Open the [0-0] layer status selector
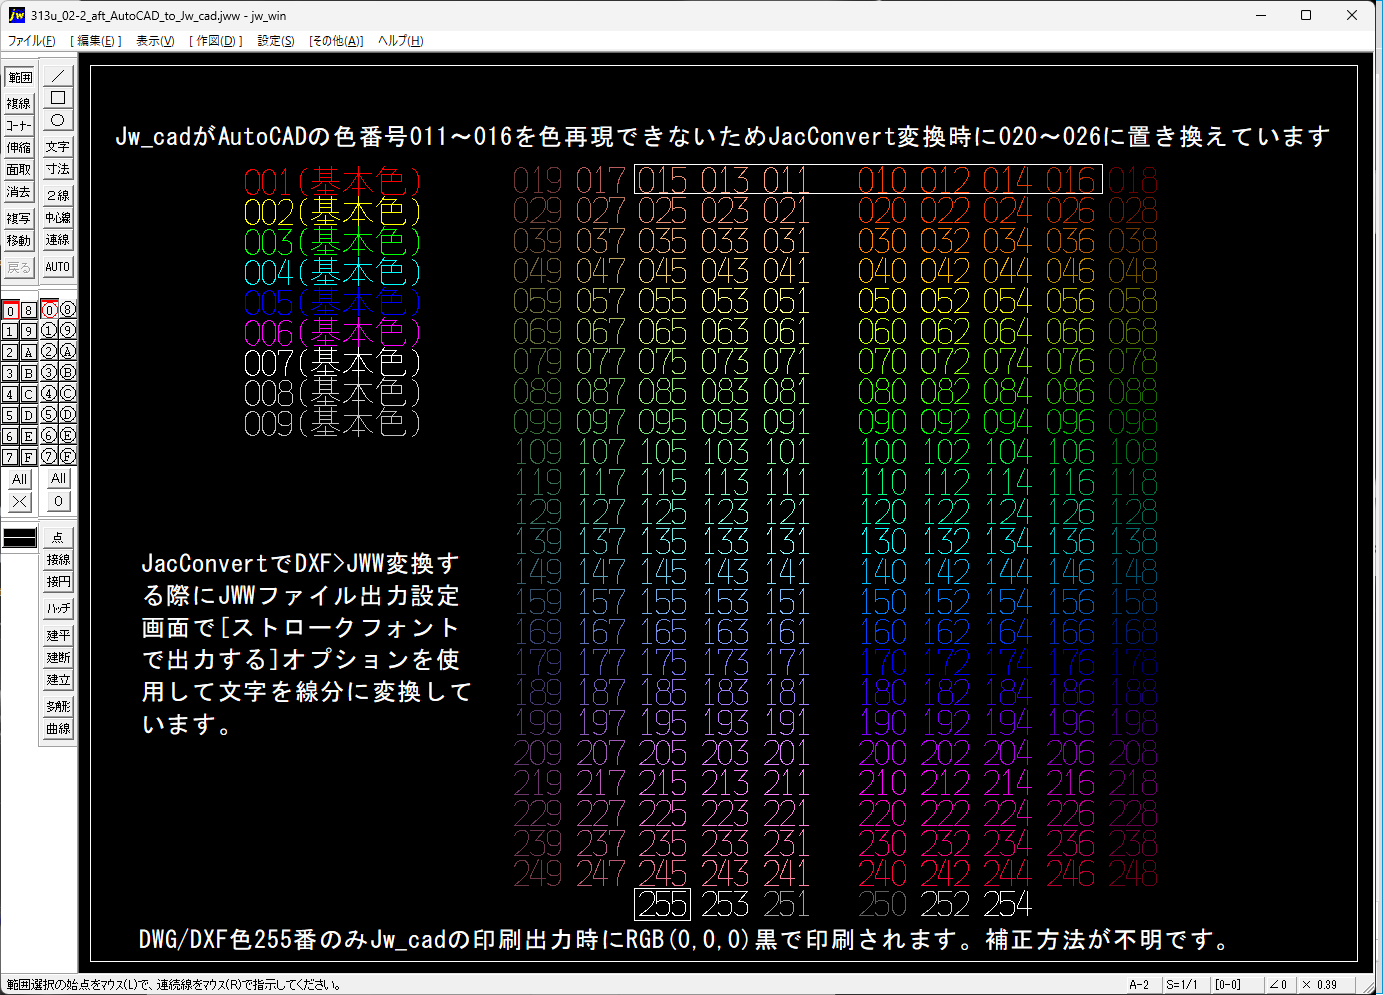The height and width of the screenshot is (995, 1383). coord(1227,985)
